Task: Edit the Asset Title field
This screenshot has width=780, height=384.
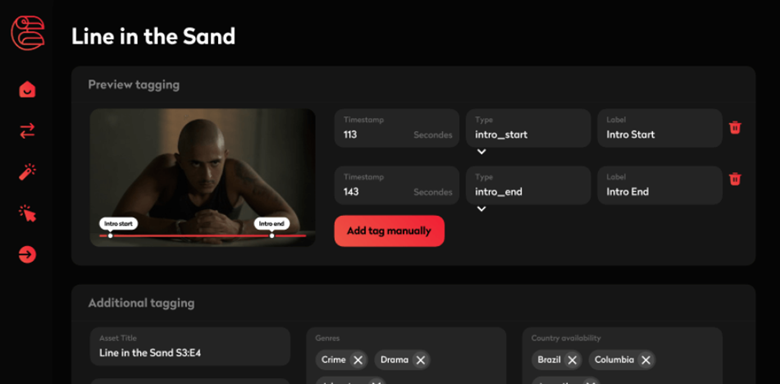Action: click(x=190, y=346)
